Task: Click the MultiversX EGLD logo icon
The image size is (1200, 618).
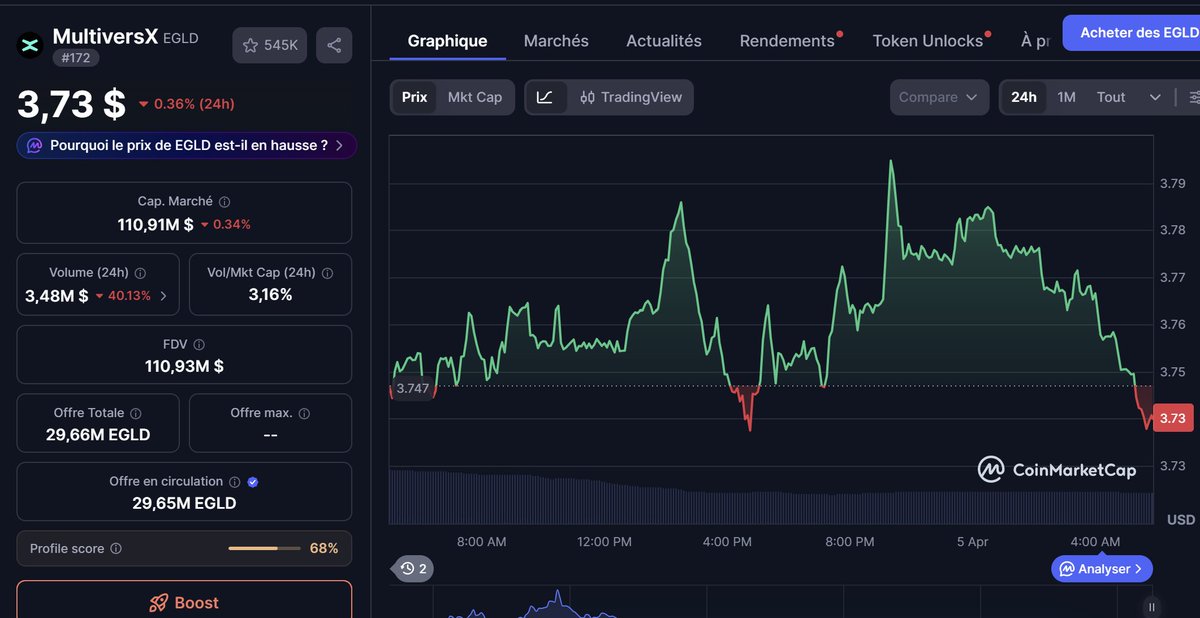Action: (30, 45)
